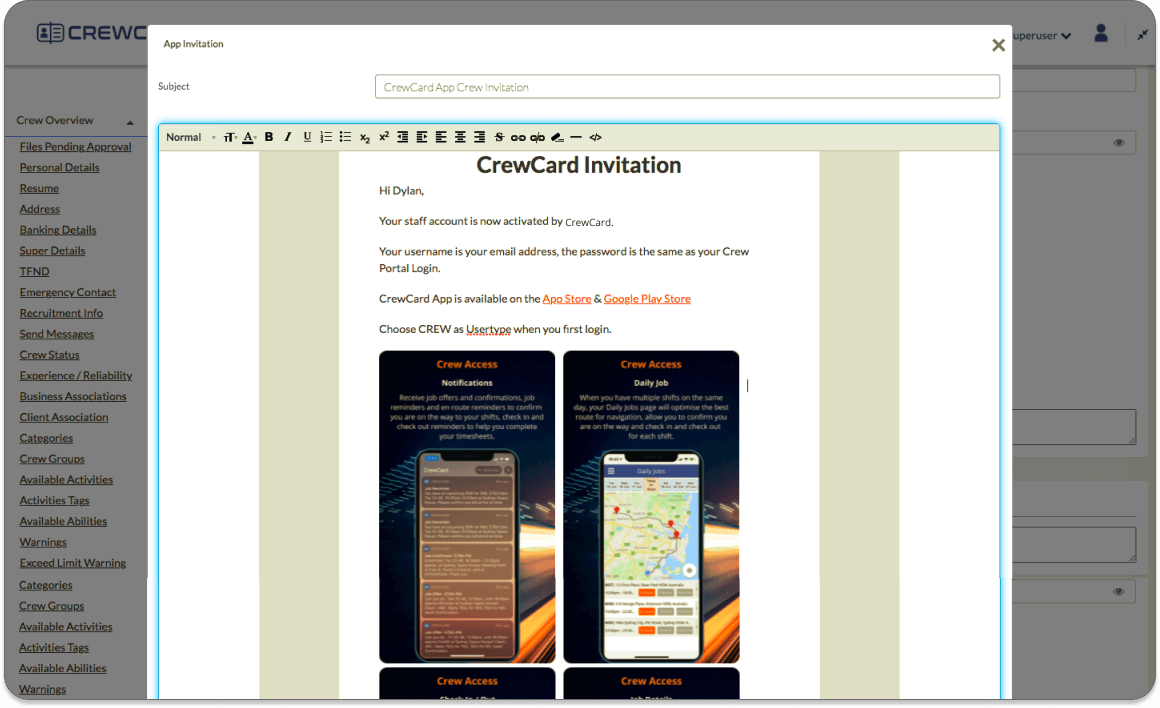
Task: Close the App Invitation dialog
Action: (998, 45)
